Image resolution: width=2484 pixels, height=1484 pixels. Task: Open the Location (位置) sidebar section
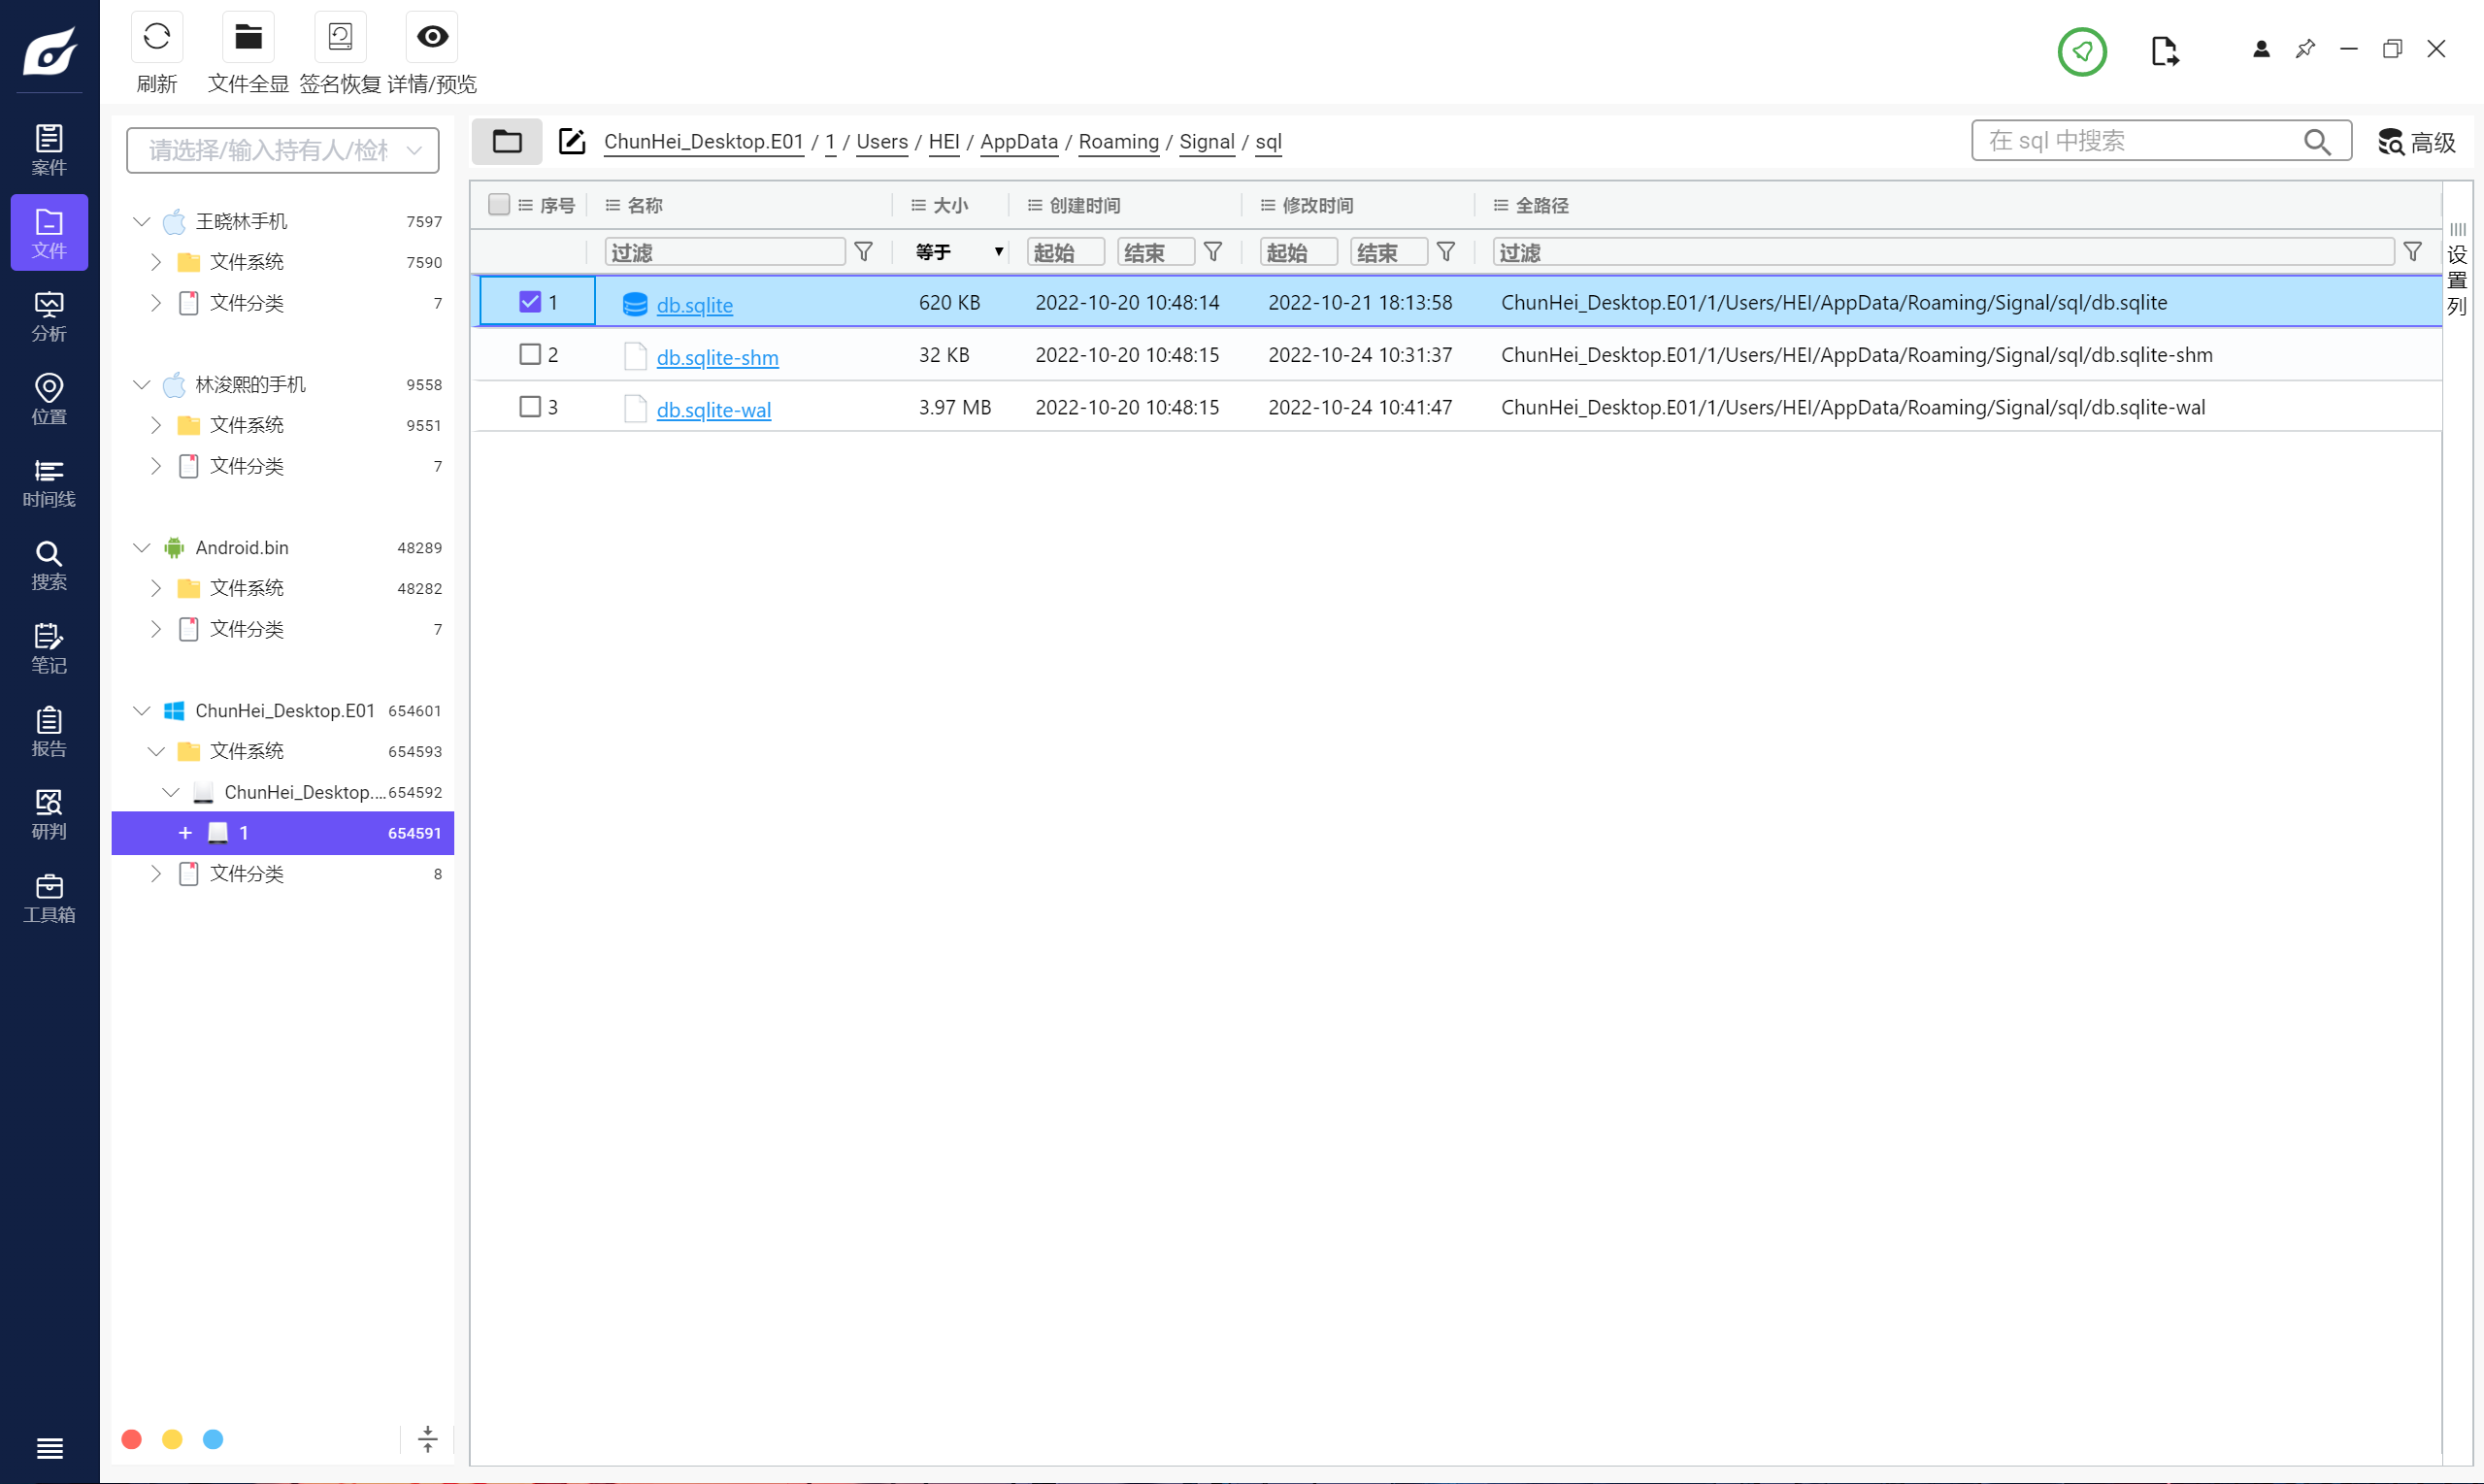tap(48, 399)
